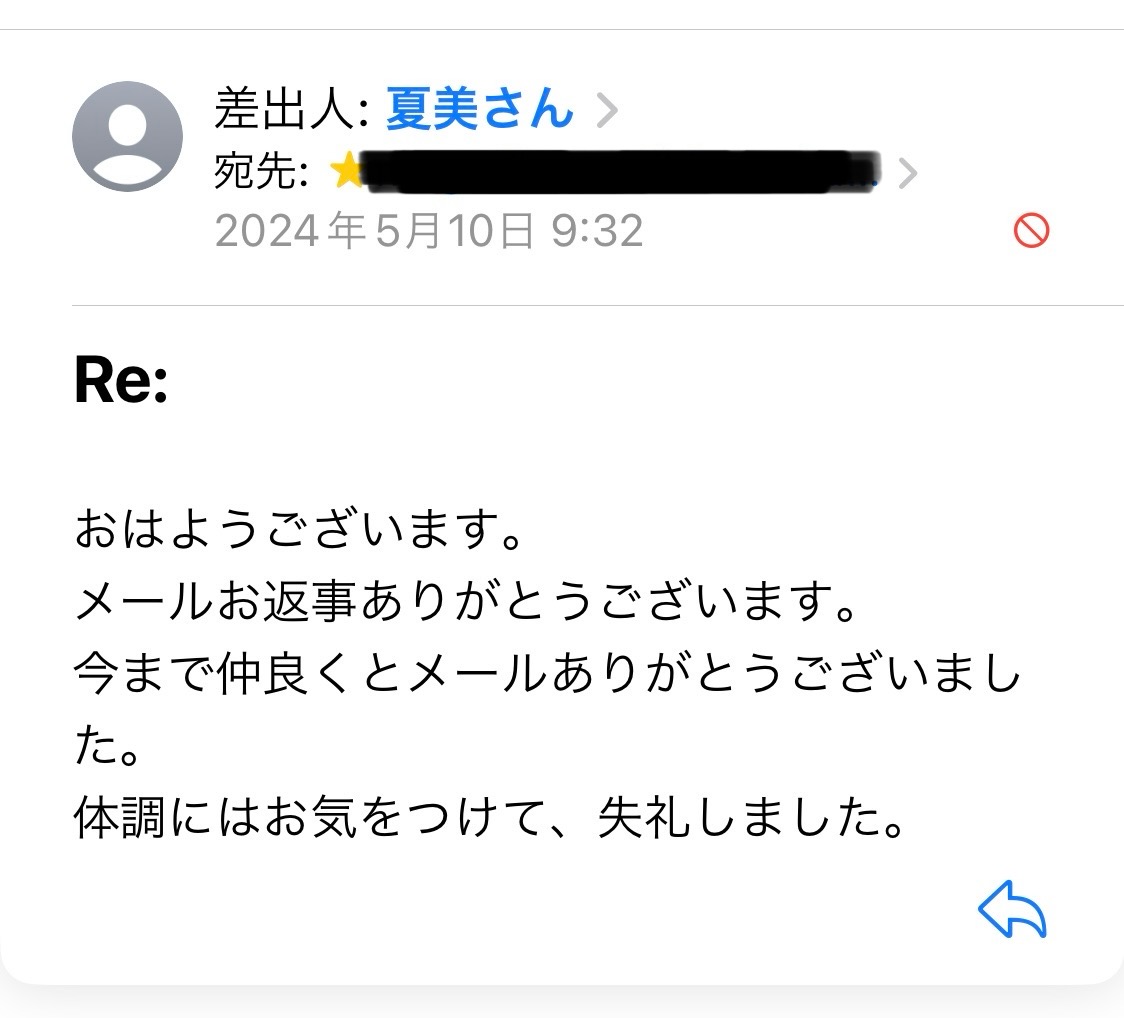This screenshot has height=1018, width=1124.
Task: Tap the date 2024年5月10日
Action: pos(374,232)
